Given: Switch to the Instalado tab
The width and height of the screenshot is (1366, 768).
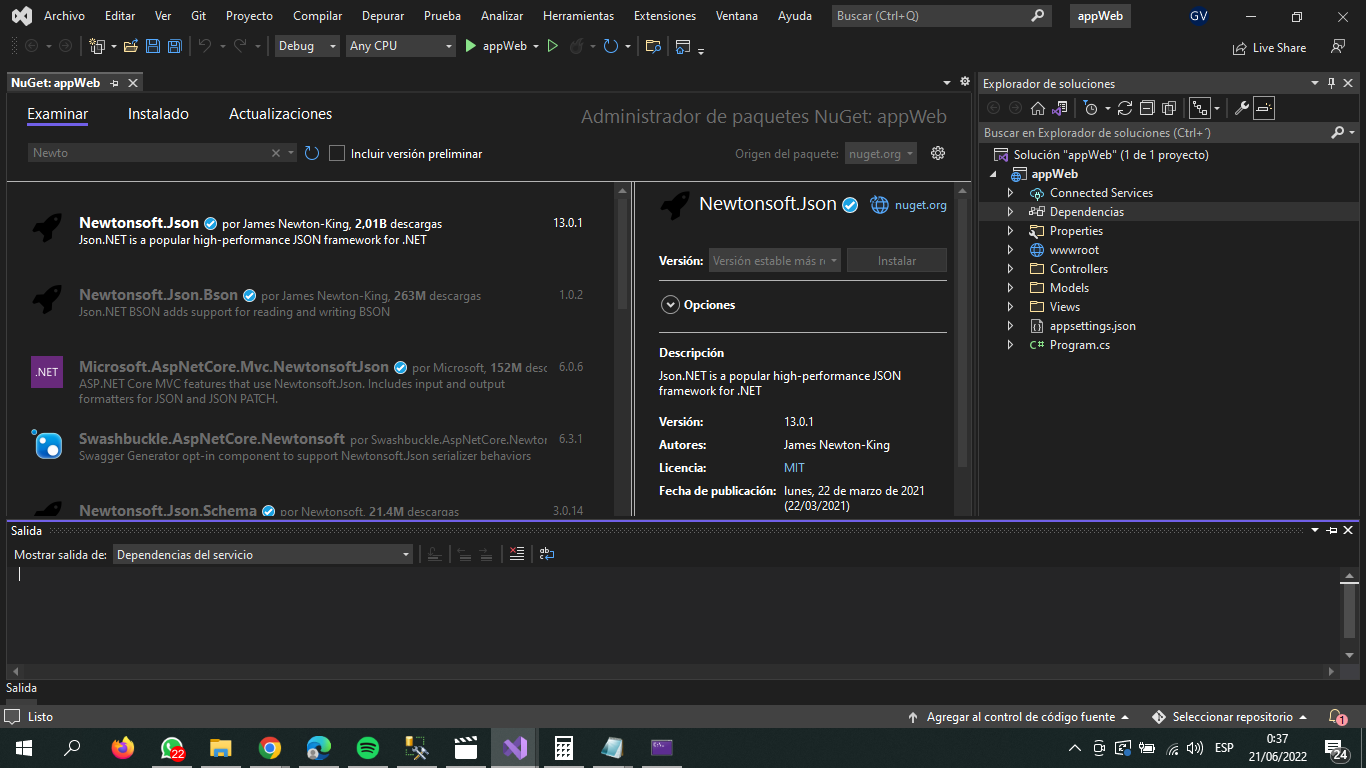Looking at the screenshot, I should coord(158,114).
